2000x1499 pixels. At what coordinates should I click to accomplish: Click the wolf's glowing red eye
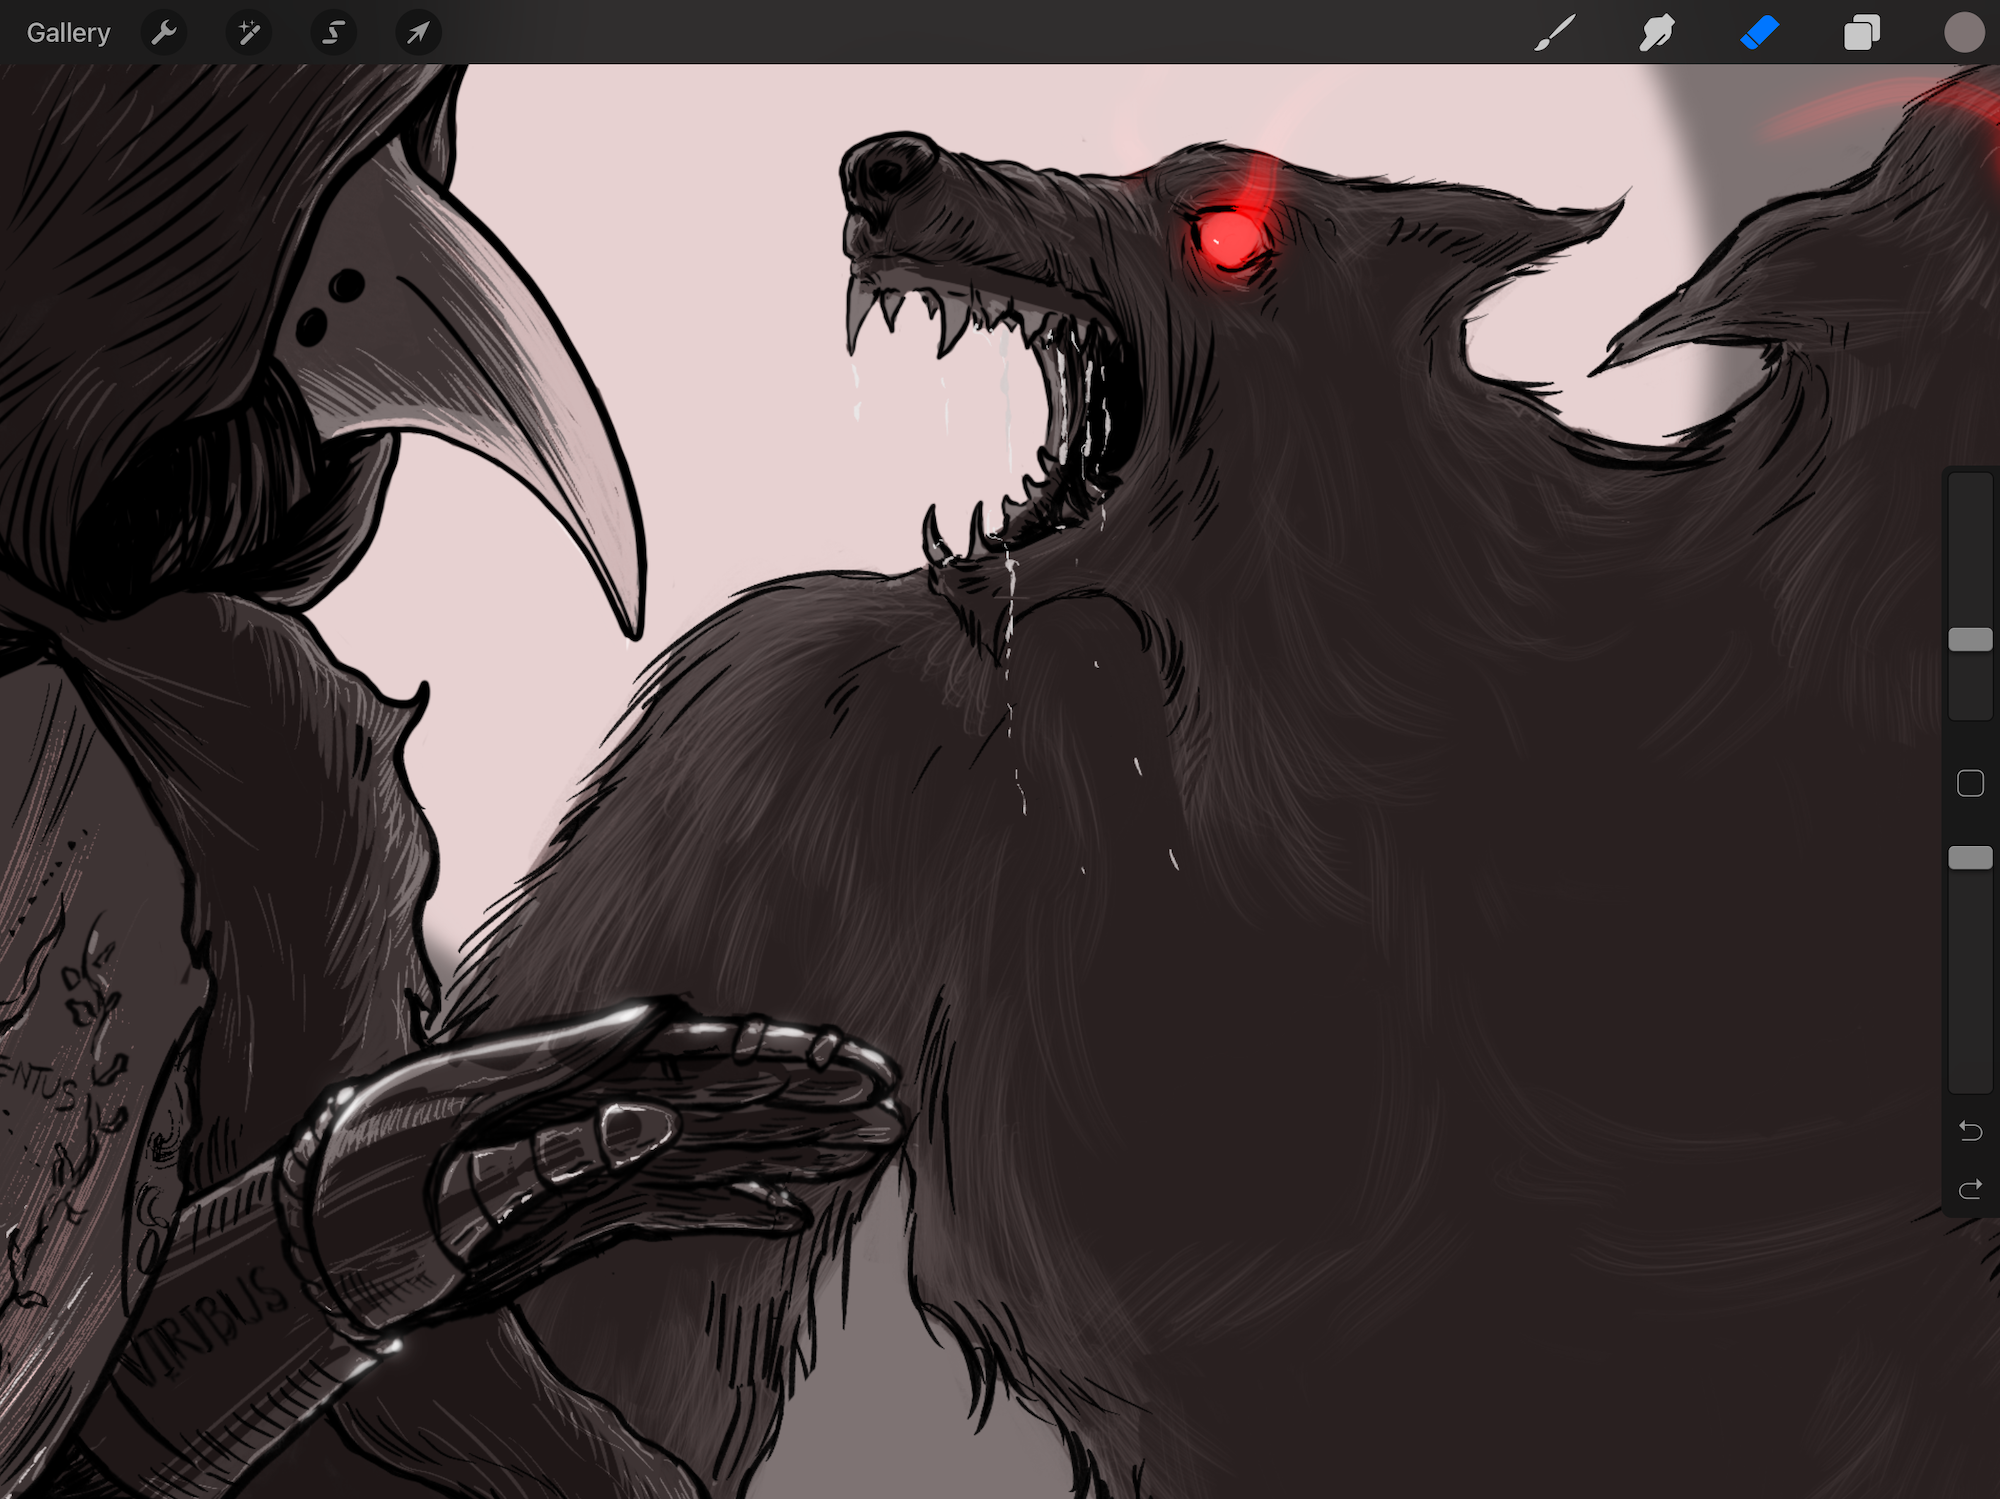pos(1231,238)
